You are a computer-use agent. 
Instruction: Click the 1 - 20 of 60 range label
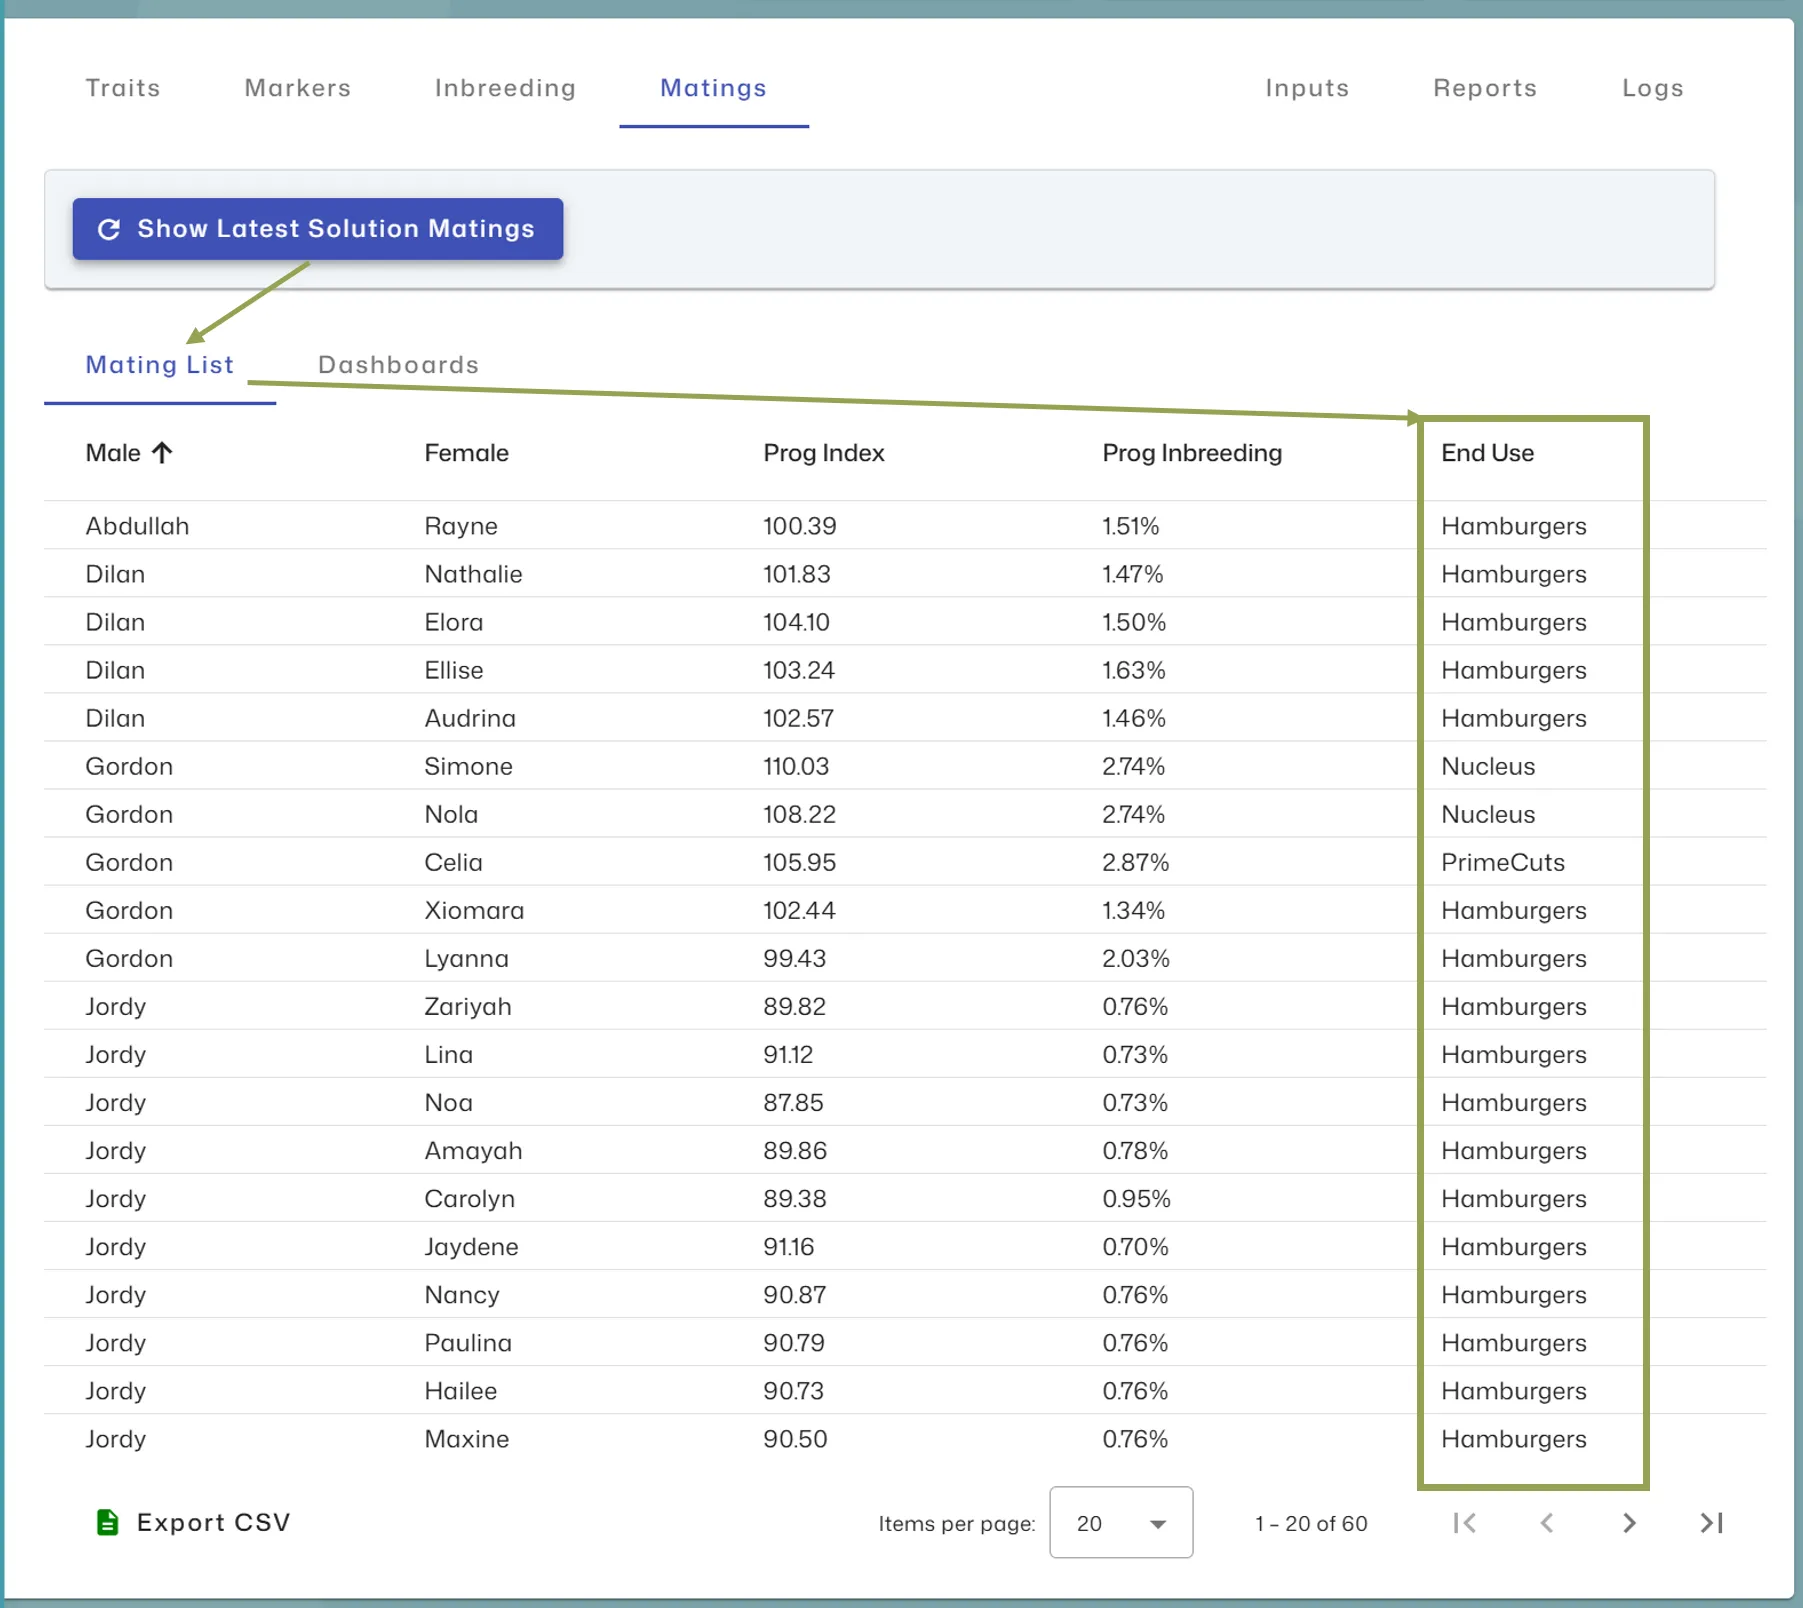point(1311,1523)
